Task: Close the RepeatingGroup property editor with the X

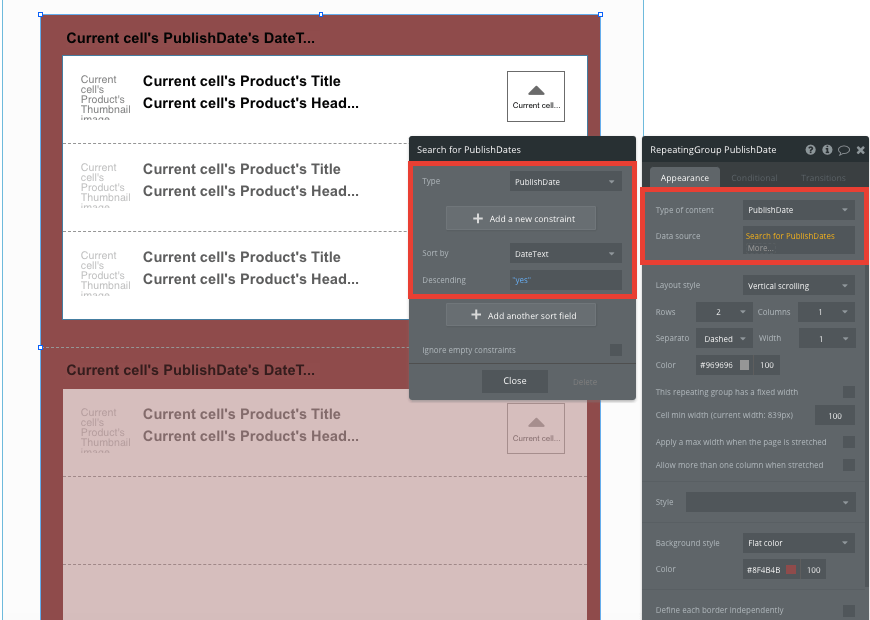Action: click(859, 150)
